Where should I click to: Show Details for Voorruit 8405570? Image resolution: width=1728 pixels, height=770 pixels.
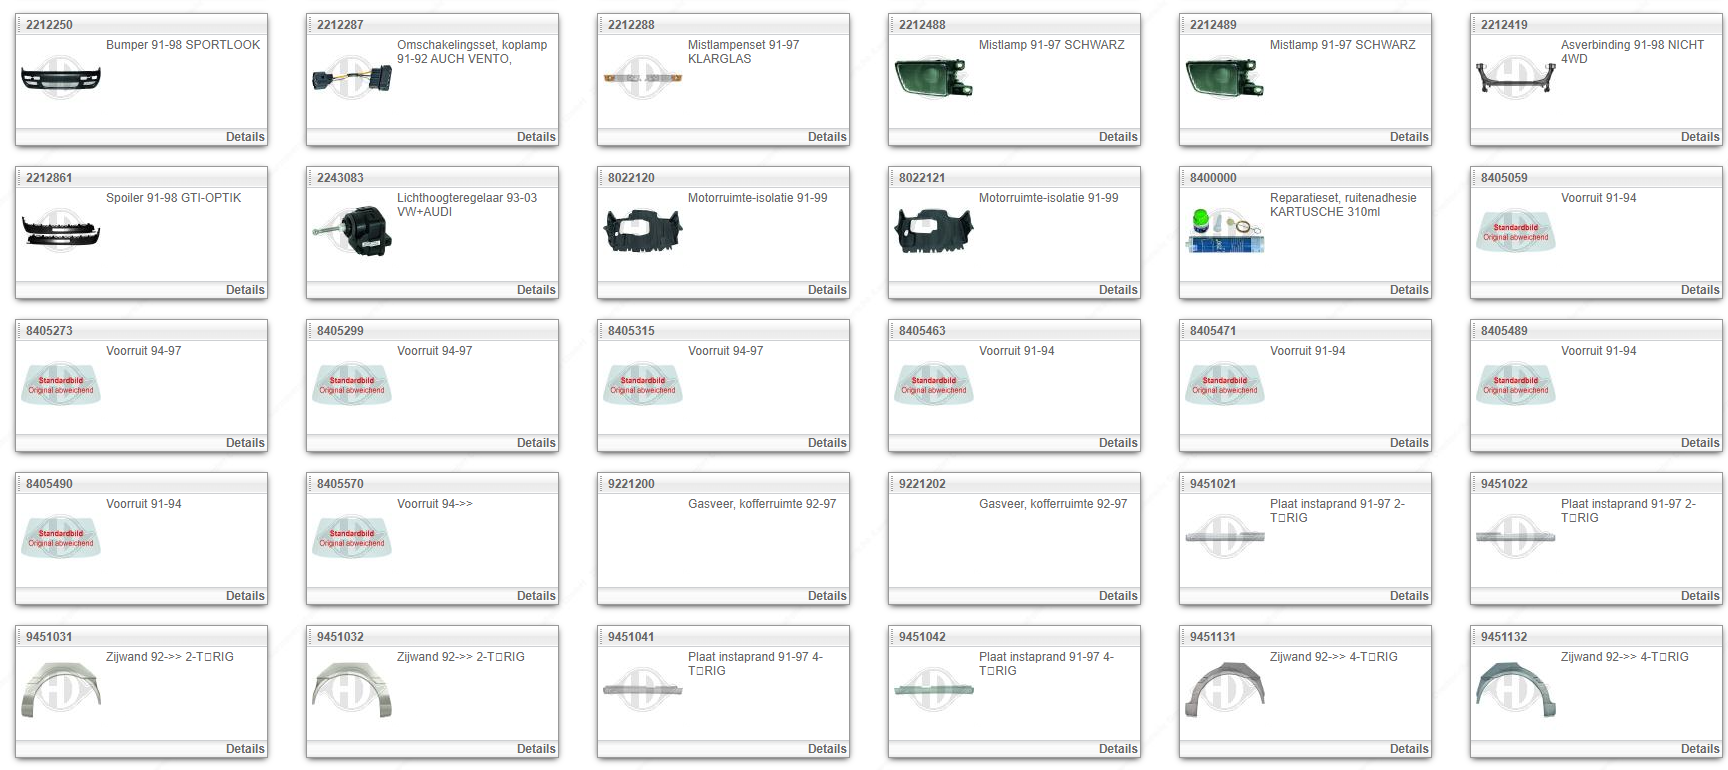point(536,596)
